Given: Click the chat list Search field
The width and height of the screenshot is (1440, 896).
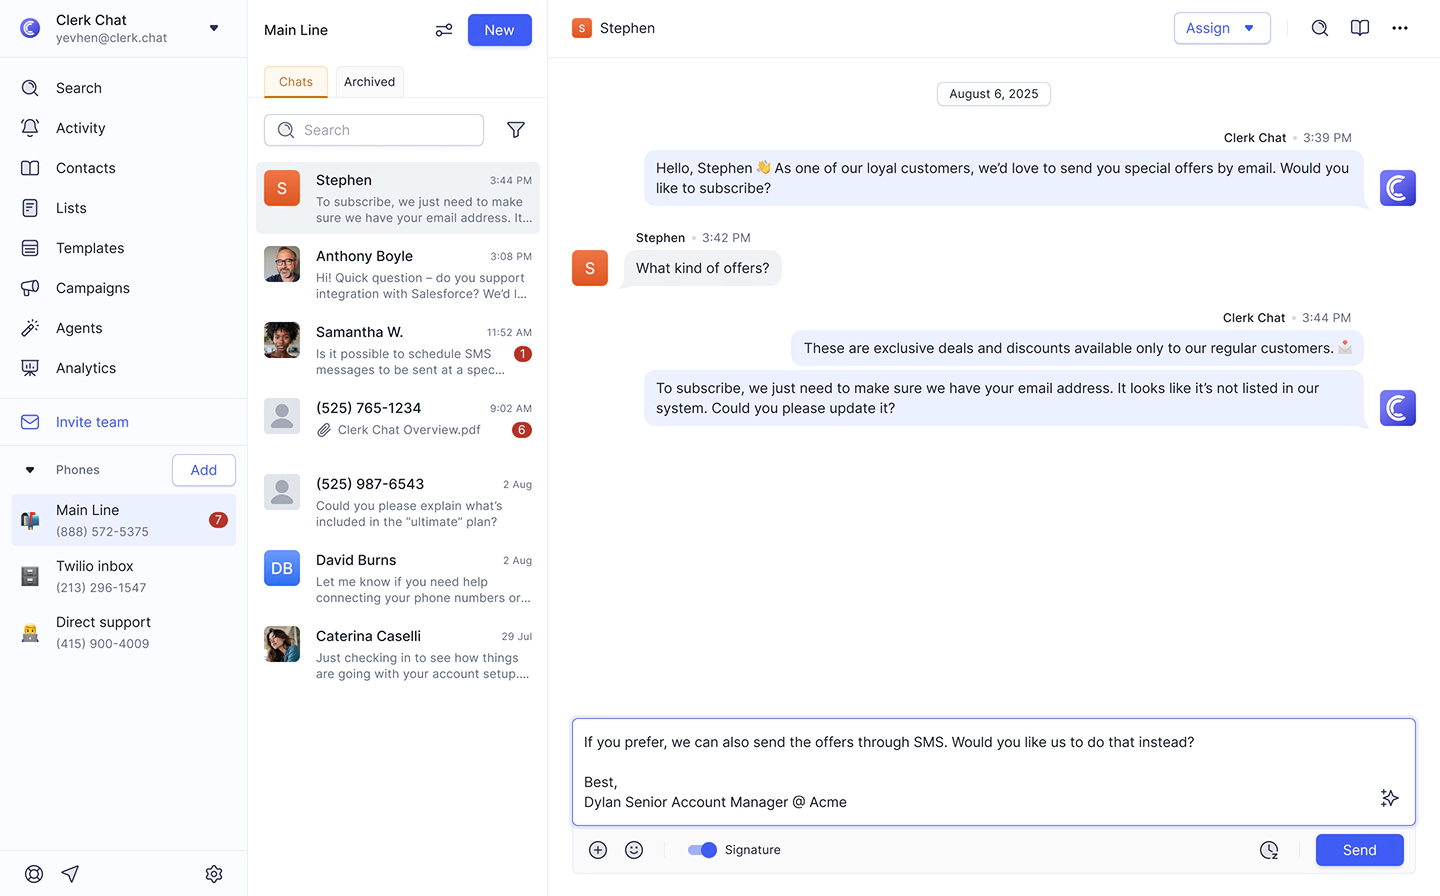Looking at the screenshot, I should click(x=374, y=130).
